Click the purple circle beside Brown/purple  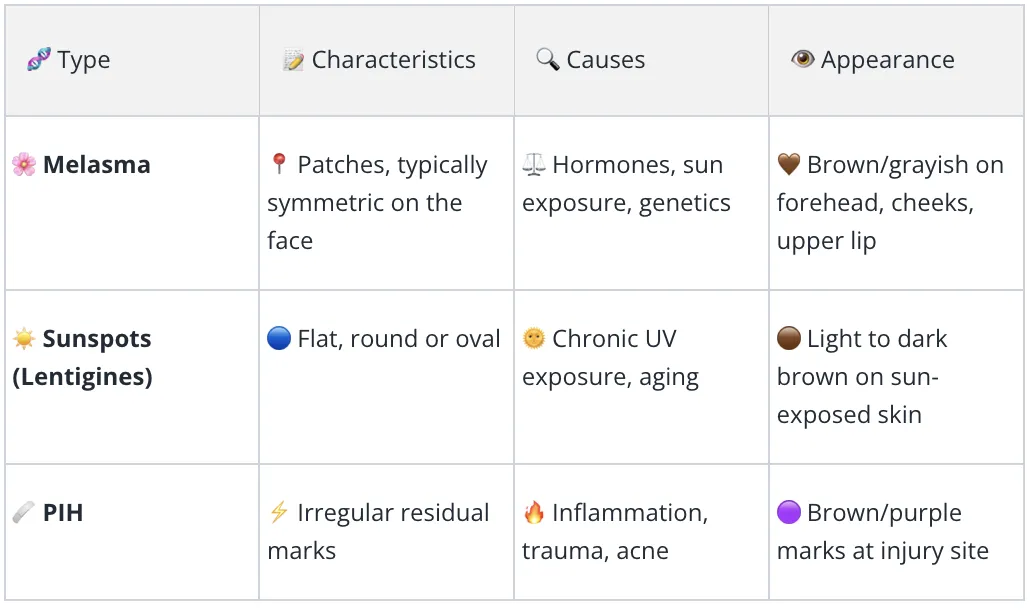(789, 512)
